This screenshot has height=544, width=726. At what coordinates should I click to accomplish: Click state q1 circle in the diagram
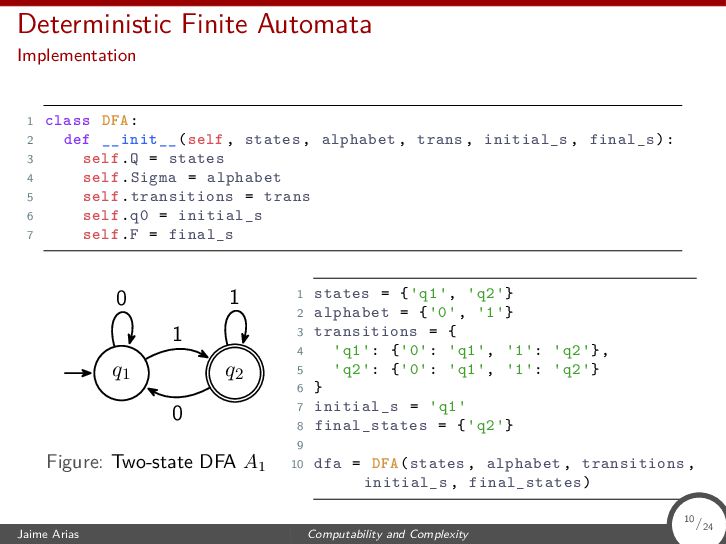click(121, 373)
